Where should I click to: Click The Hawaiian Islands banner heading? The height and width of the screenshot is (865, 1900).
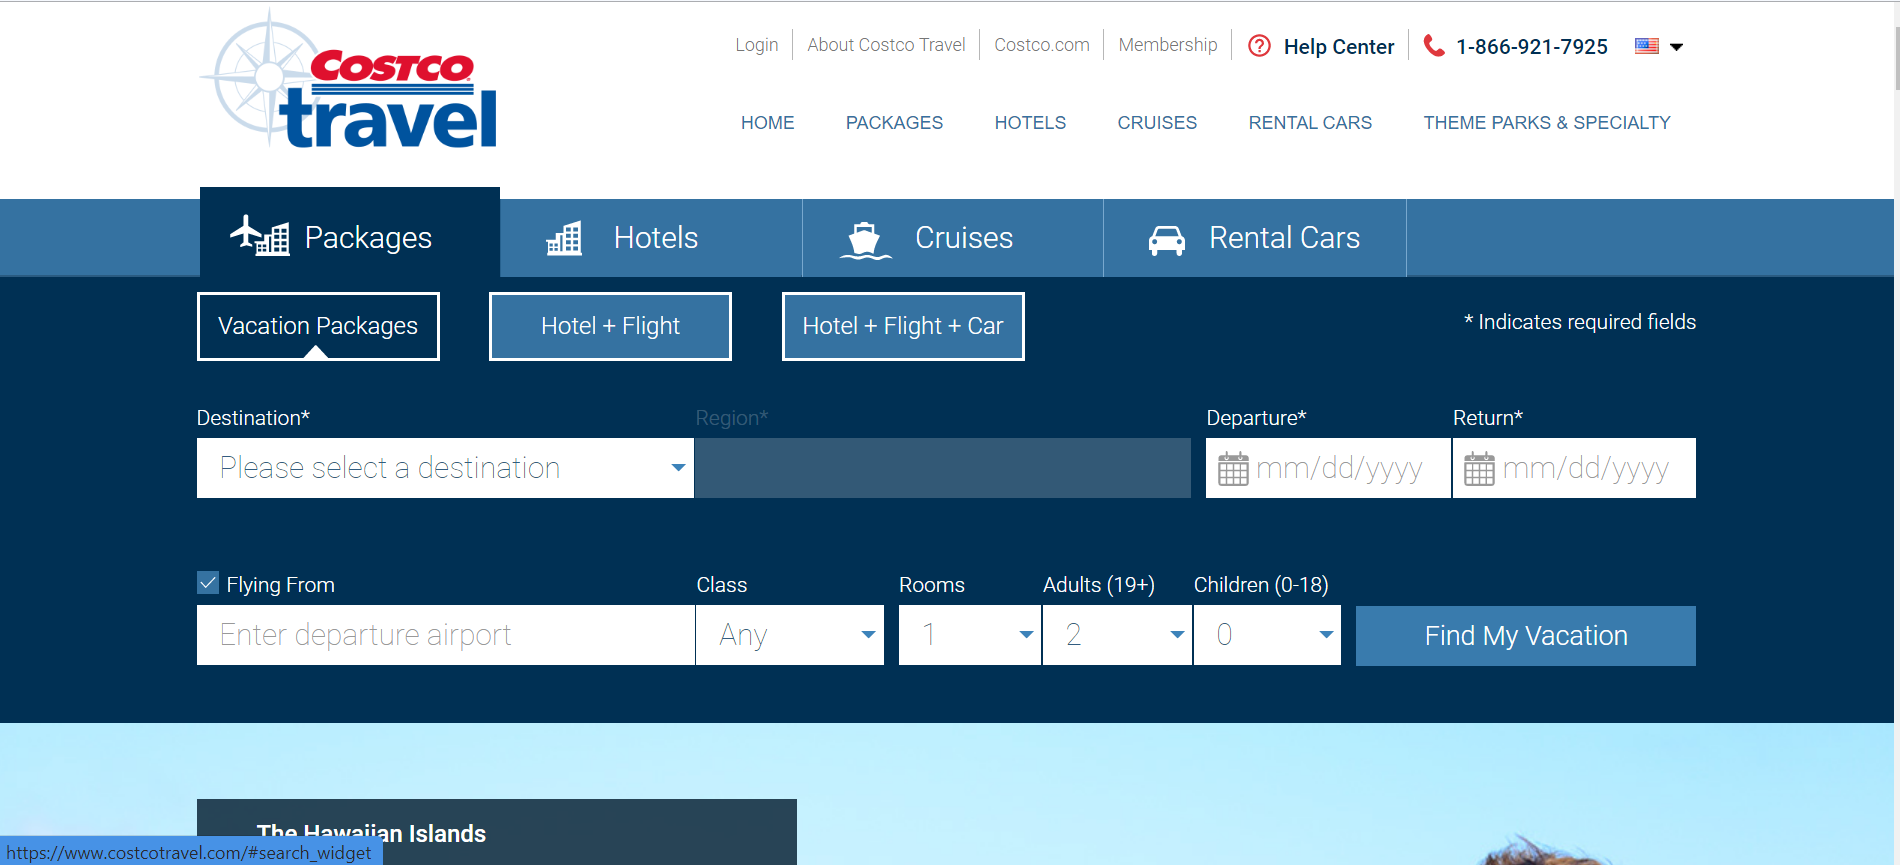(371, 834)
